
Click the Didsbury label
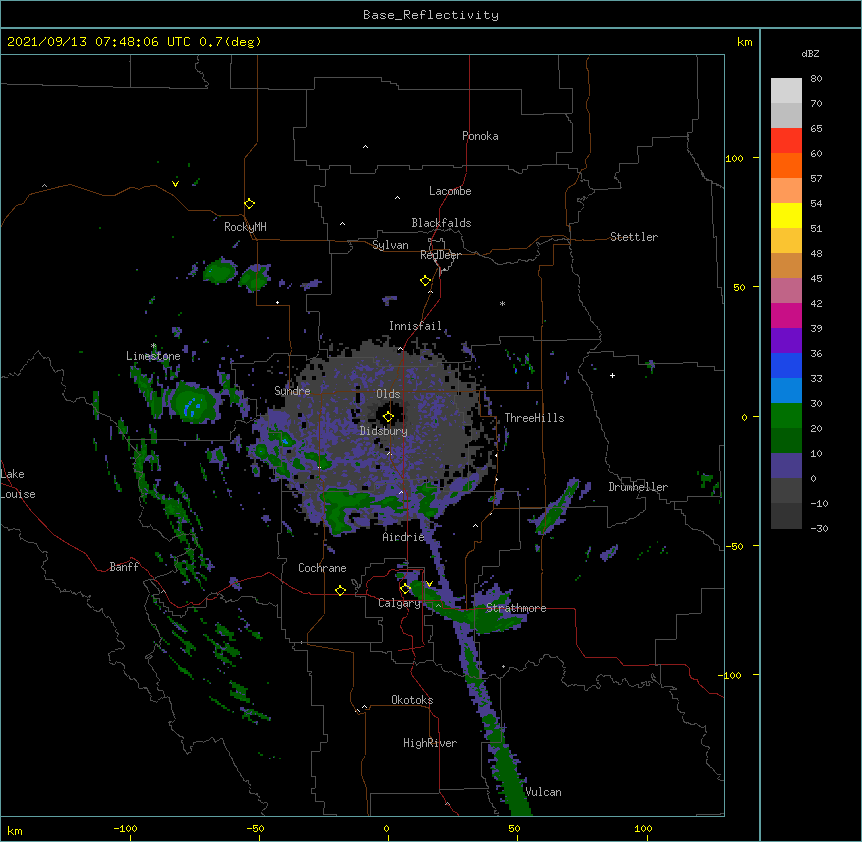pos(384,431)
